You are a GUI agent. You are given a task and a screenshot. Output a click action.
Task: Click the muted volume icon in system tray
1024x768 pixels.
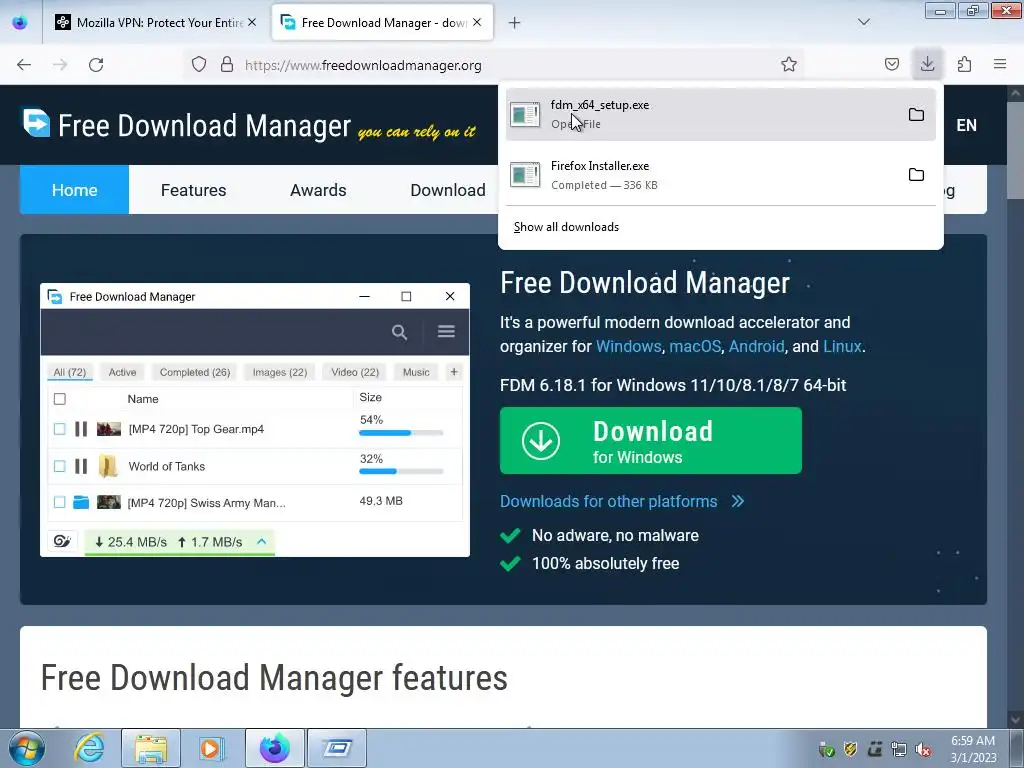click(x=923, y=750)
